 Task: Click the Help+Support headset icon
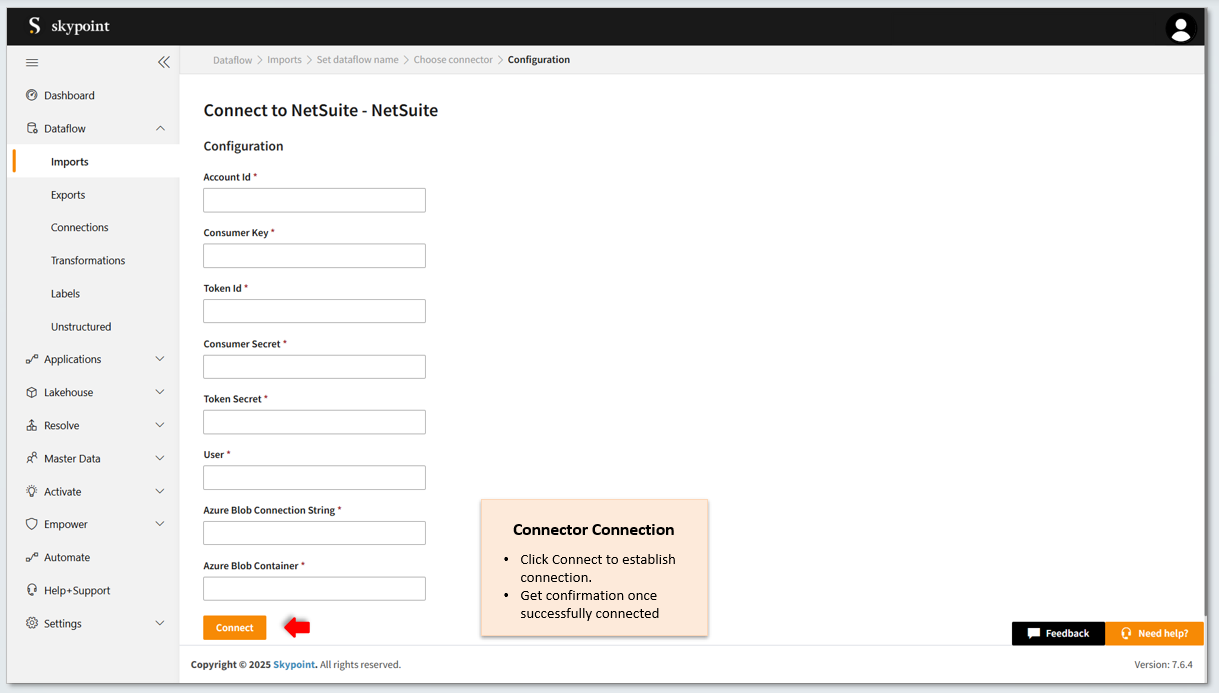click(x=32, y=591)
